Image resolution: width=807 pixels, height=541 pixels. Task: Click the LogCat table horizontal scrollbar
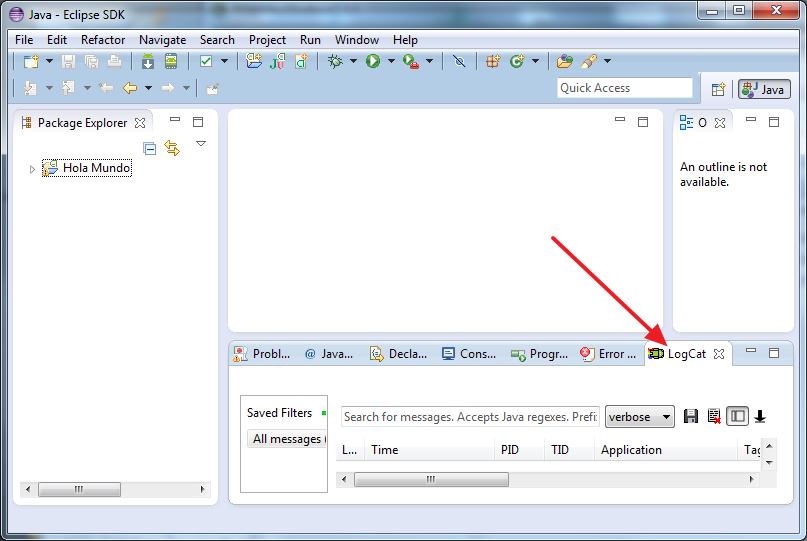pyautogui.click(x=431, y=480)
